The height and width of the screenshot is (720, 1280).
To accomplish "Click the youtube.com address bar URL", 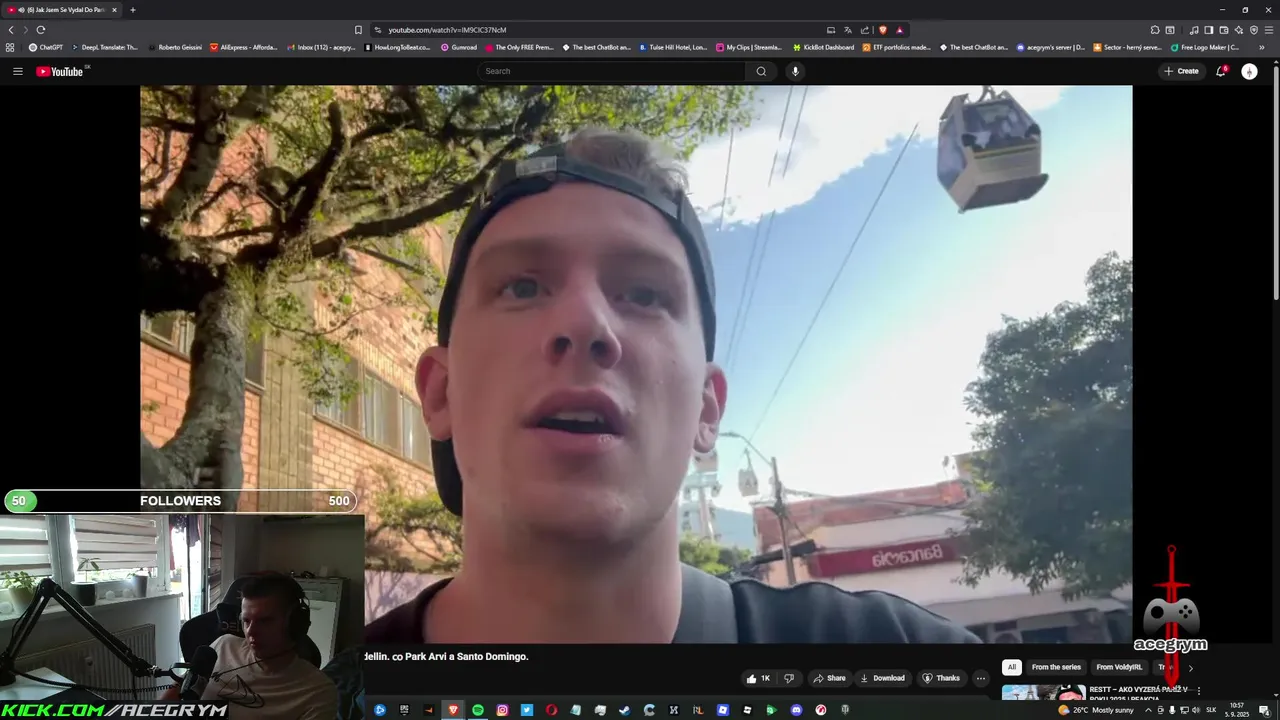I will point(447,30).
